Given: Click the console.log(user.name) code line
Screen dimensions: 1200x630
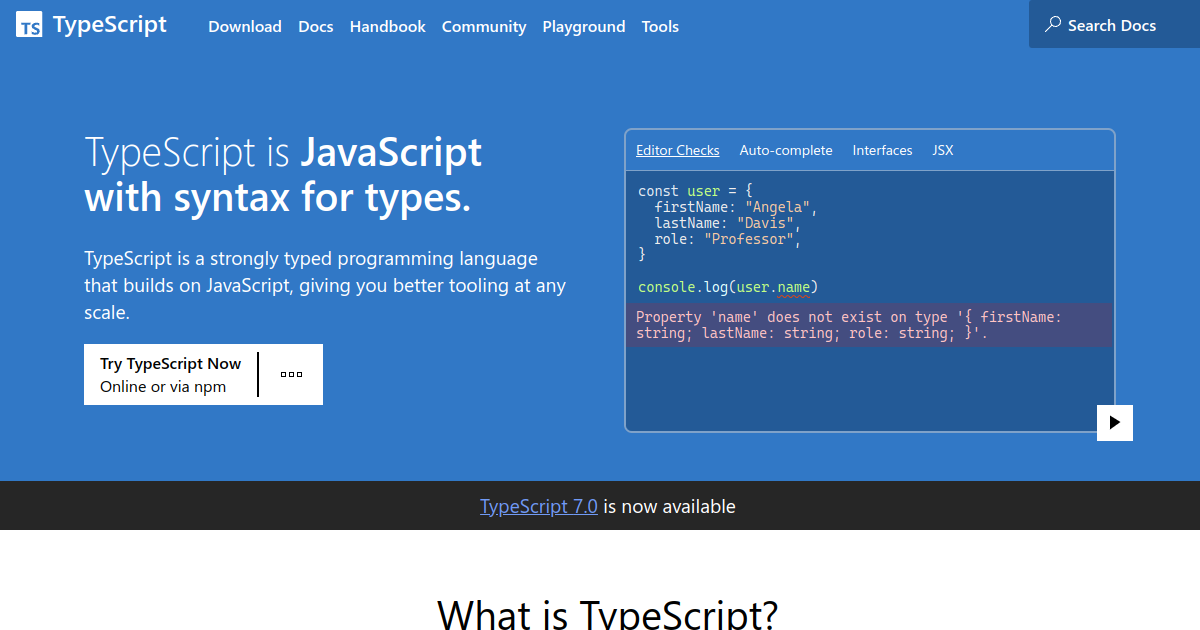Looking at the screenshot, I should click(728, 287).
